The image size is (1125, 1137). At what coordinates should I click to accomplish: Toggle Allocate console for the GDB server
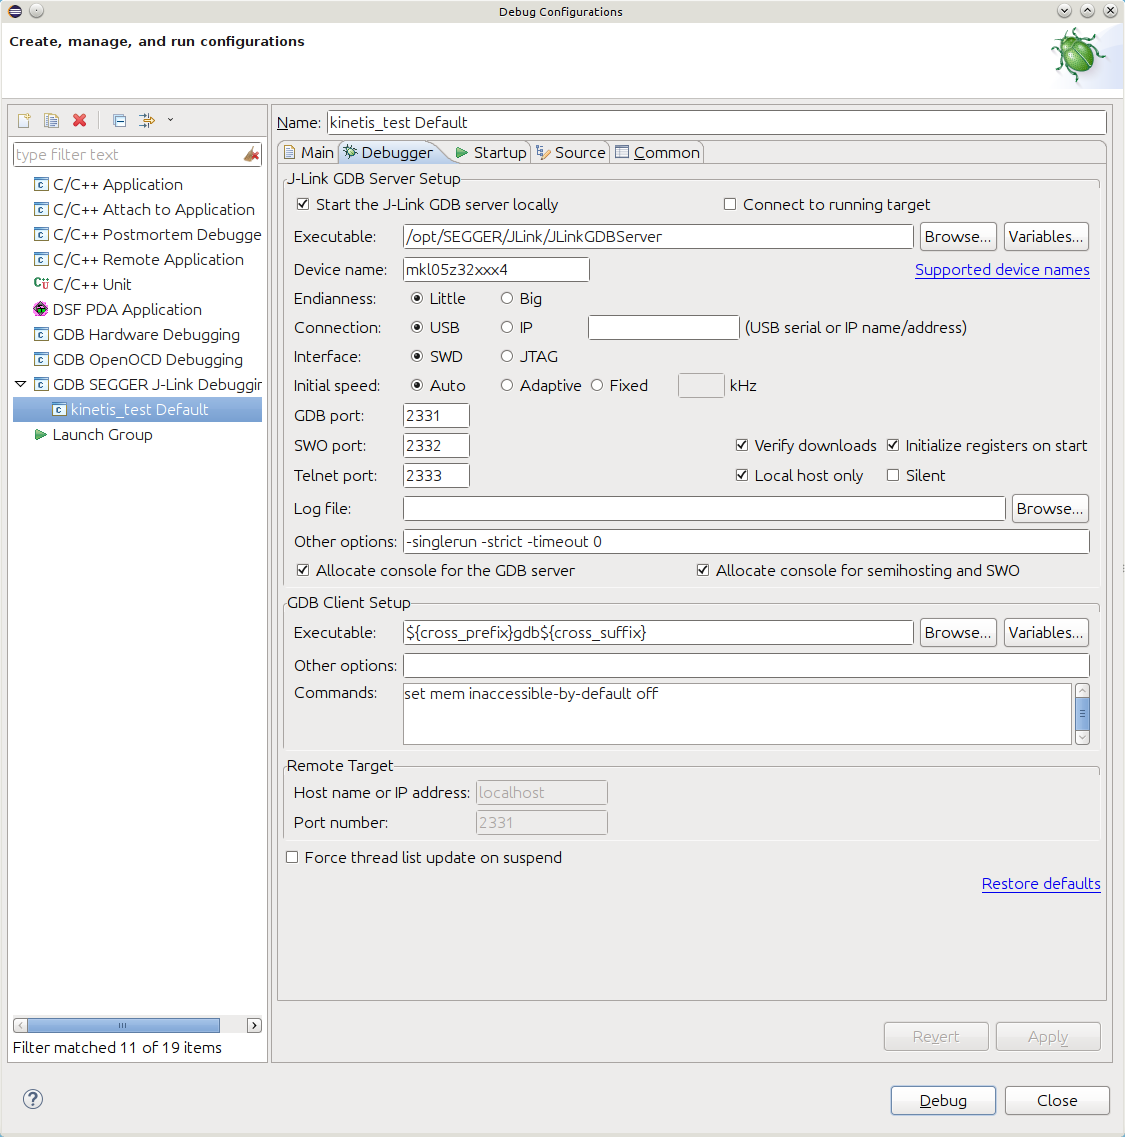(x=302, y=570)
